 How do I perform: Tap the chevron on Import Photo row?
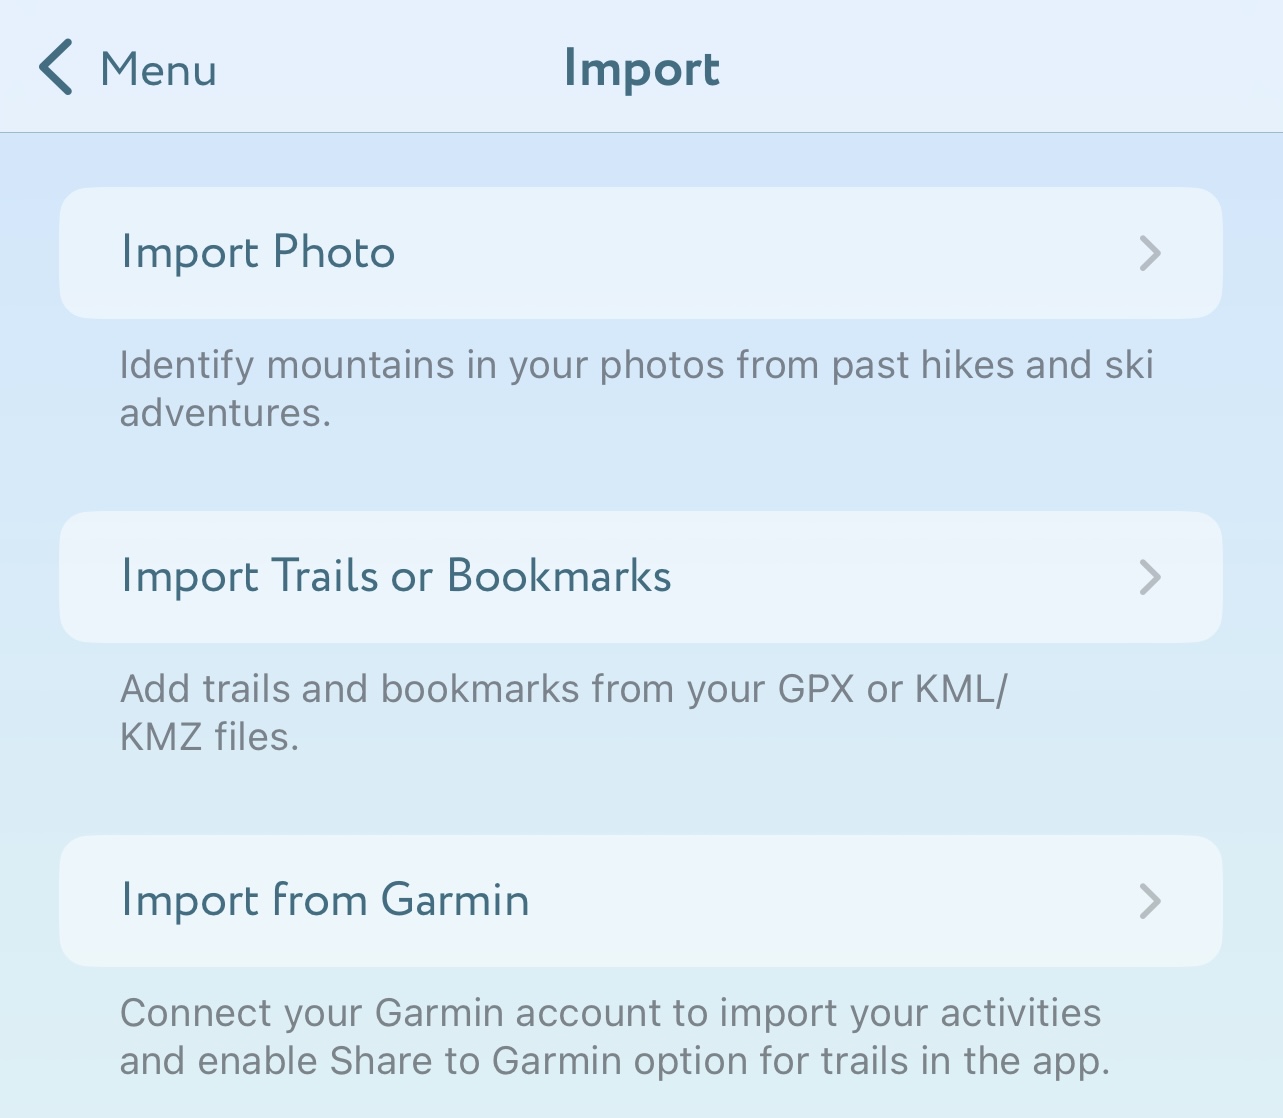click(x=1150, y=253)
